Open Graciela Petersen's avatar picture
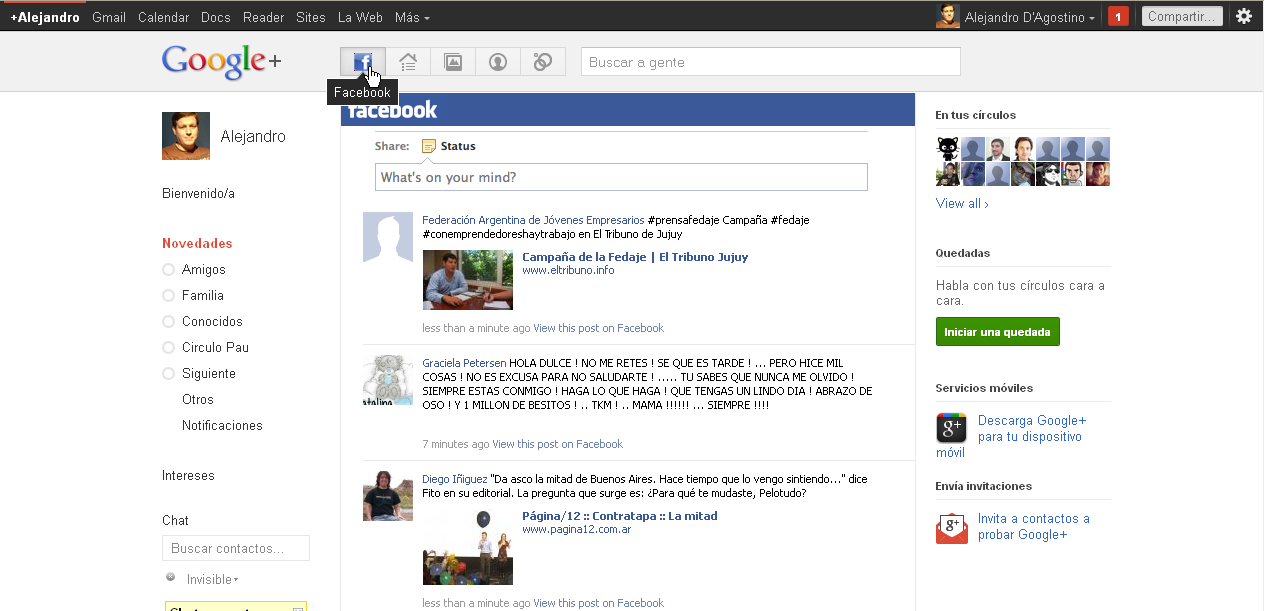1264x611 pixels. (388, 379)
